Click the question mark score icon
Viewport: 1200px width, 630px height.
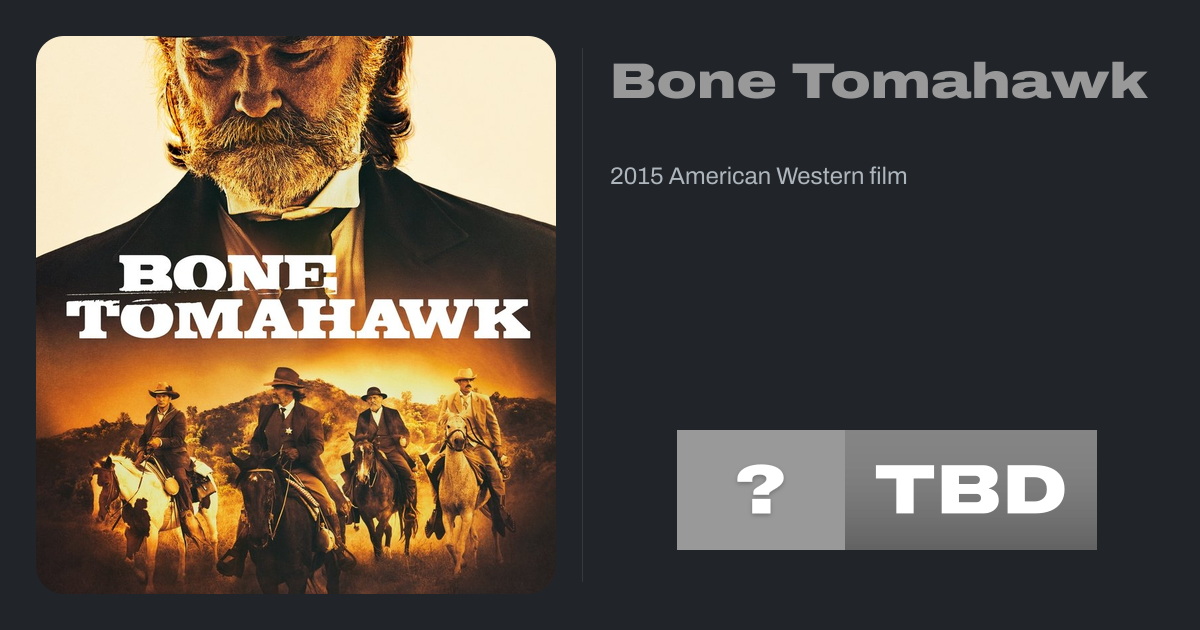point(761,490)
